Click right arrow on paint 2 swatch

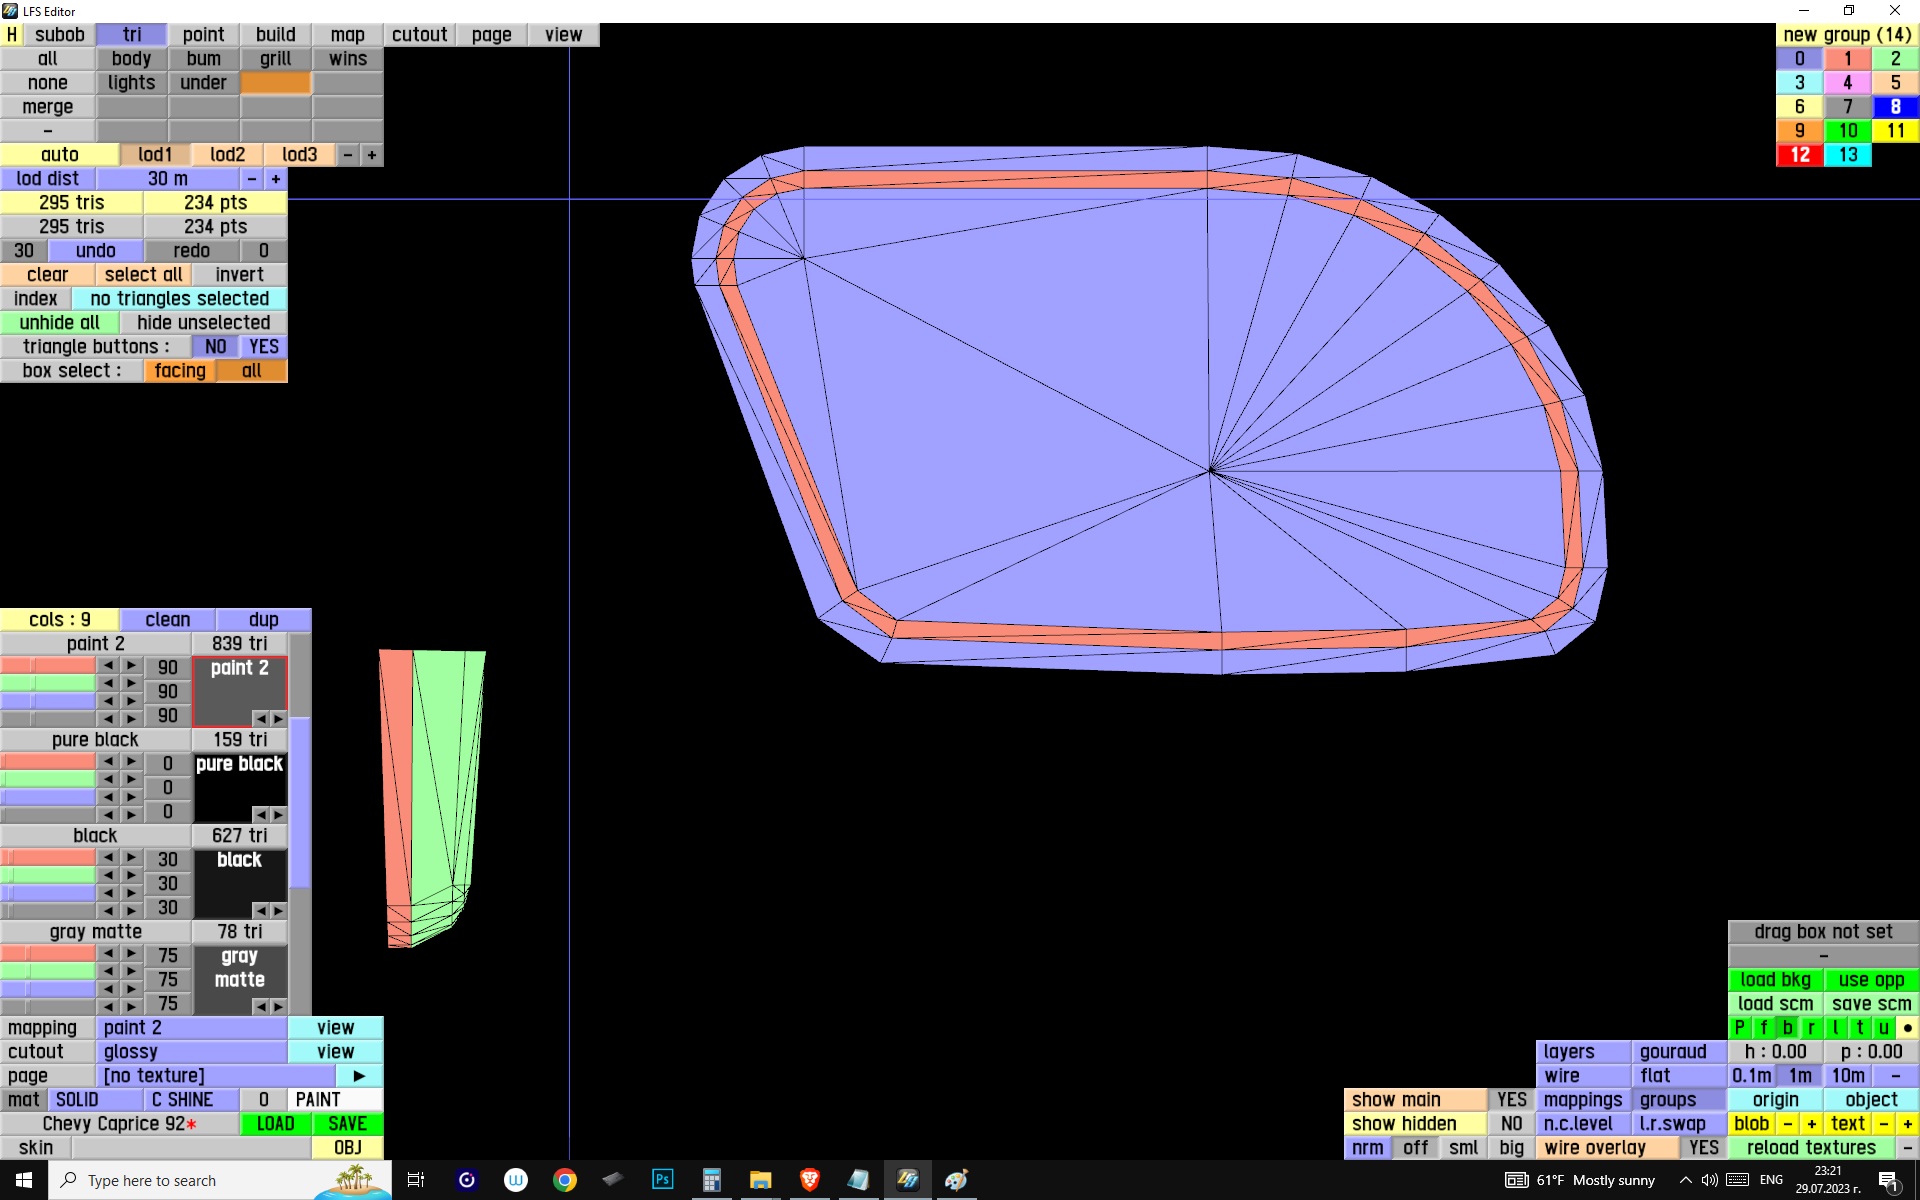pos(278,719)
